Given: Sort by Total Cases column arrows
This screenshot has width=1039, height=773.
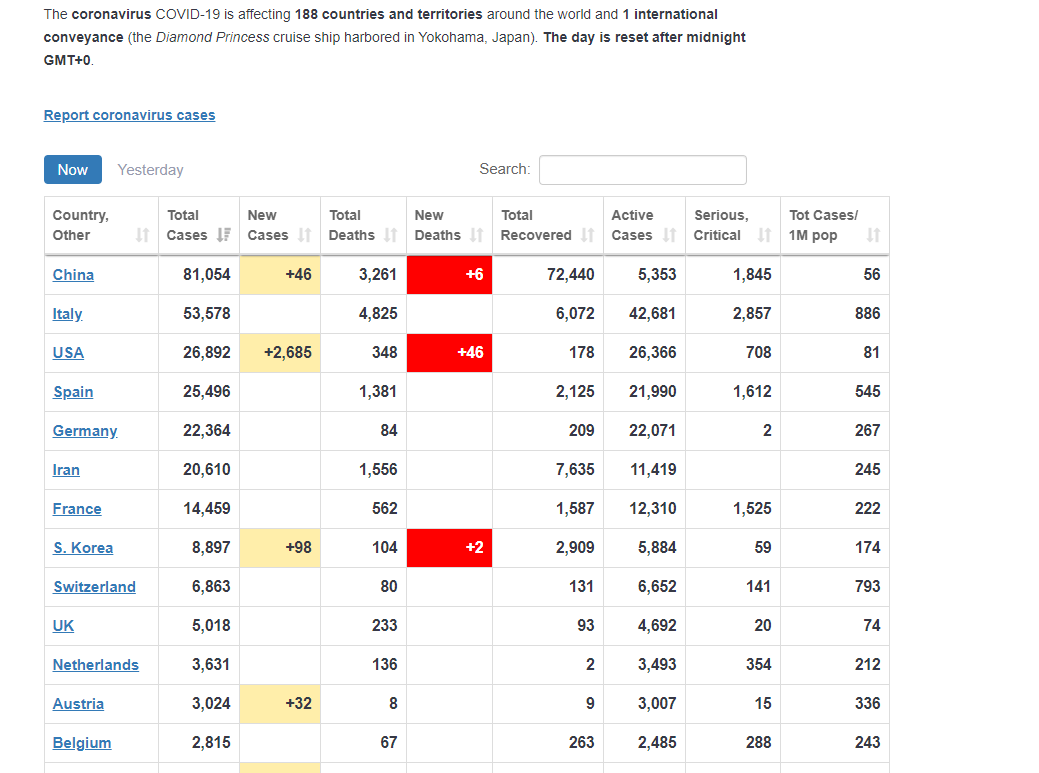Looking at the screenshot, I should tap(224, 235).
